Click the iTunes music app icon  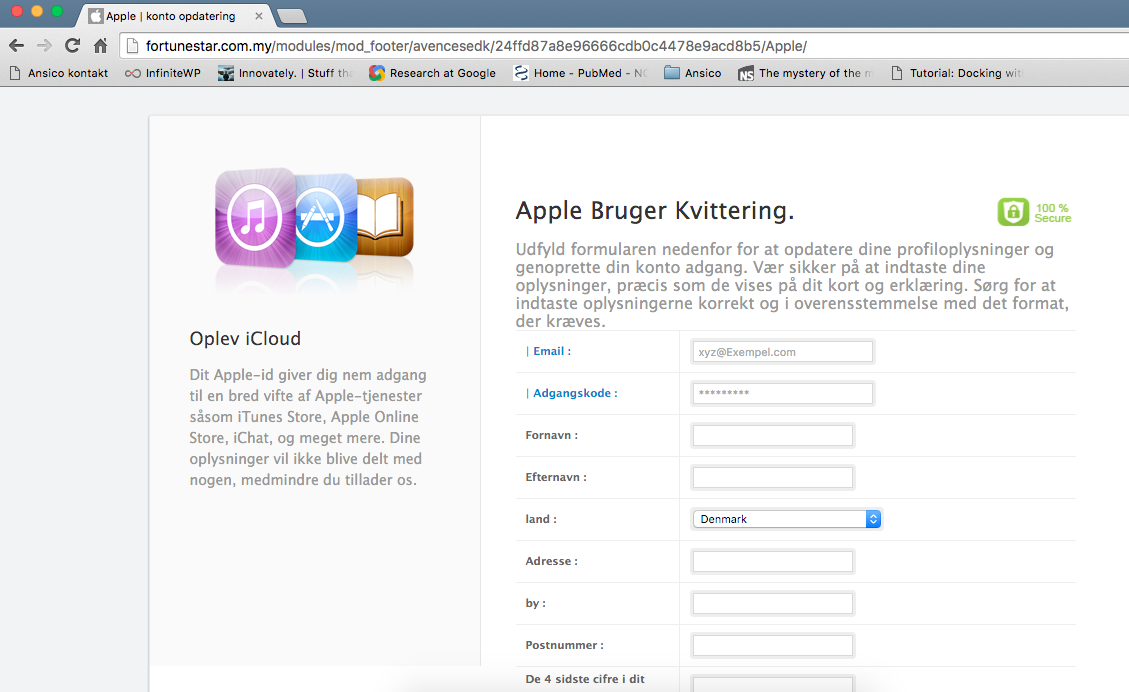[256, 217]
